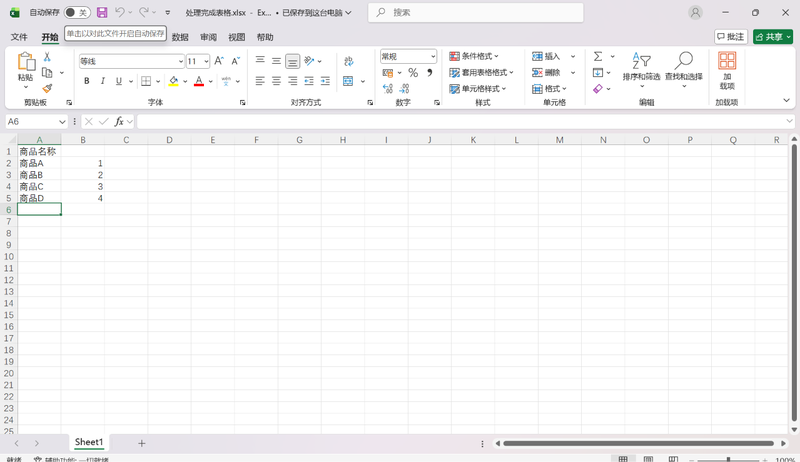Click the 插入 insert cells button
This screenshot has width=800, height=462.
[x=546, y=56]
